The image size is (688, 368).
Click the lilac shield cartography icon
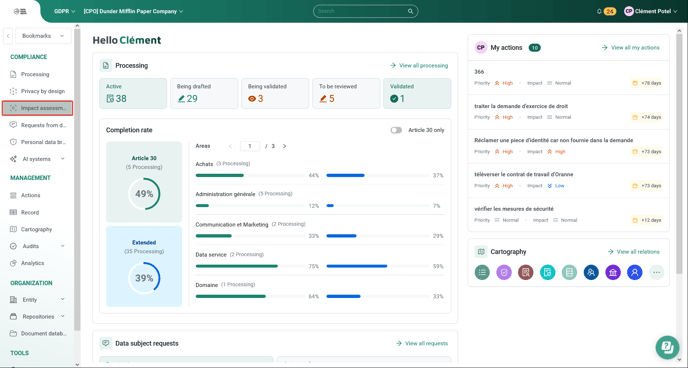(x=504, y=272)
